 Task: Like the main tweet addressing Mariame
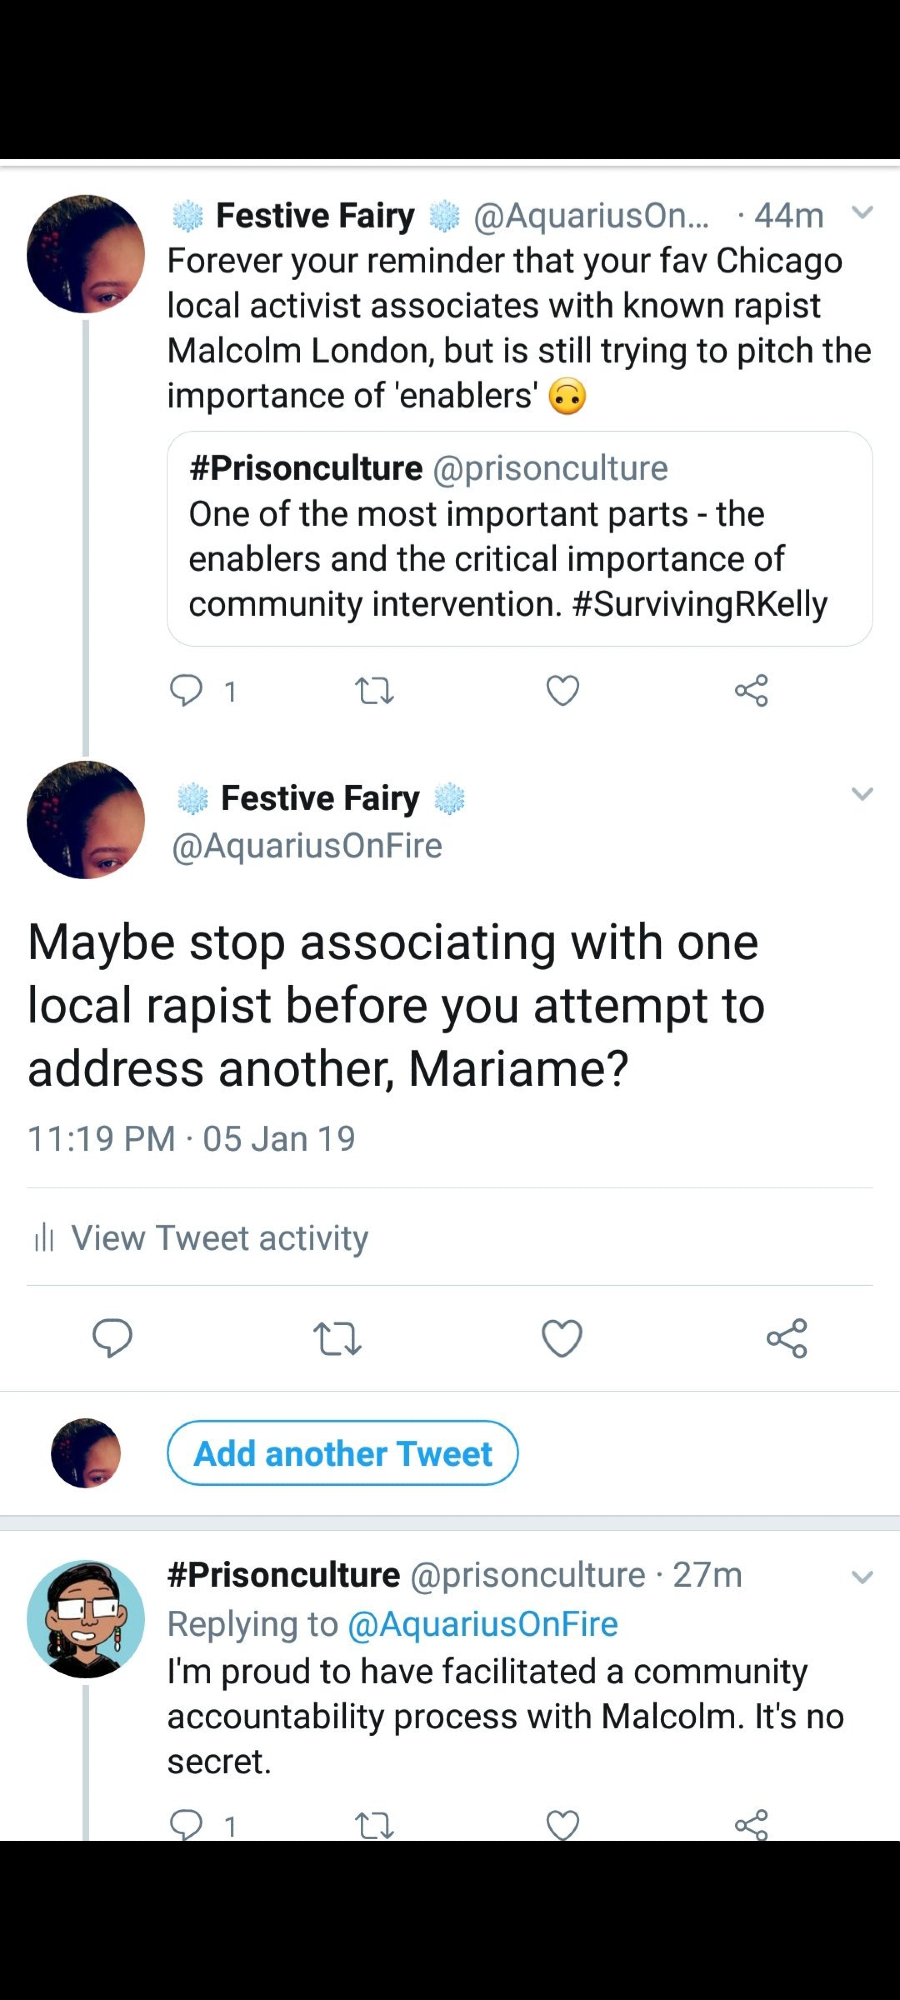562,1338
